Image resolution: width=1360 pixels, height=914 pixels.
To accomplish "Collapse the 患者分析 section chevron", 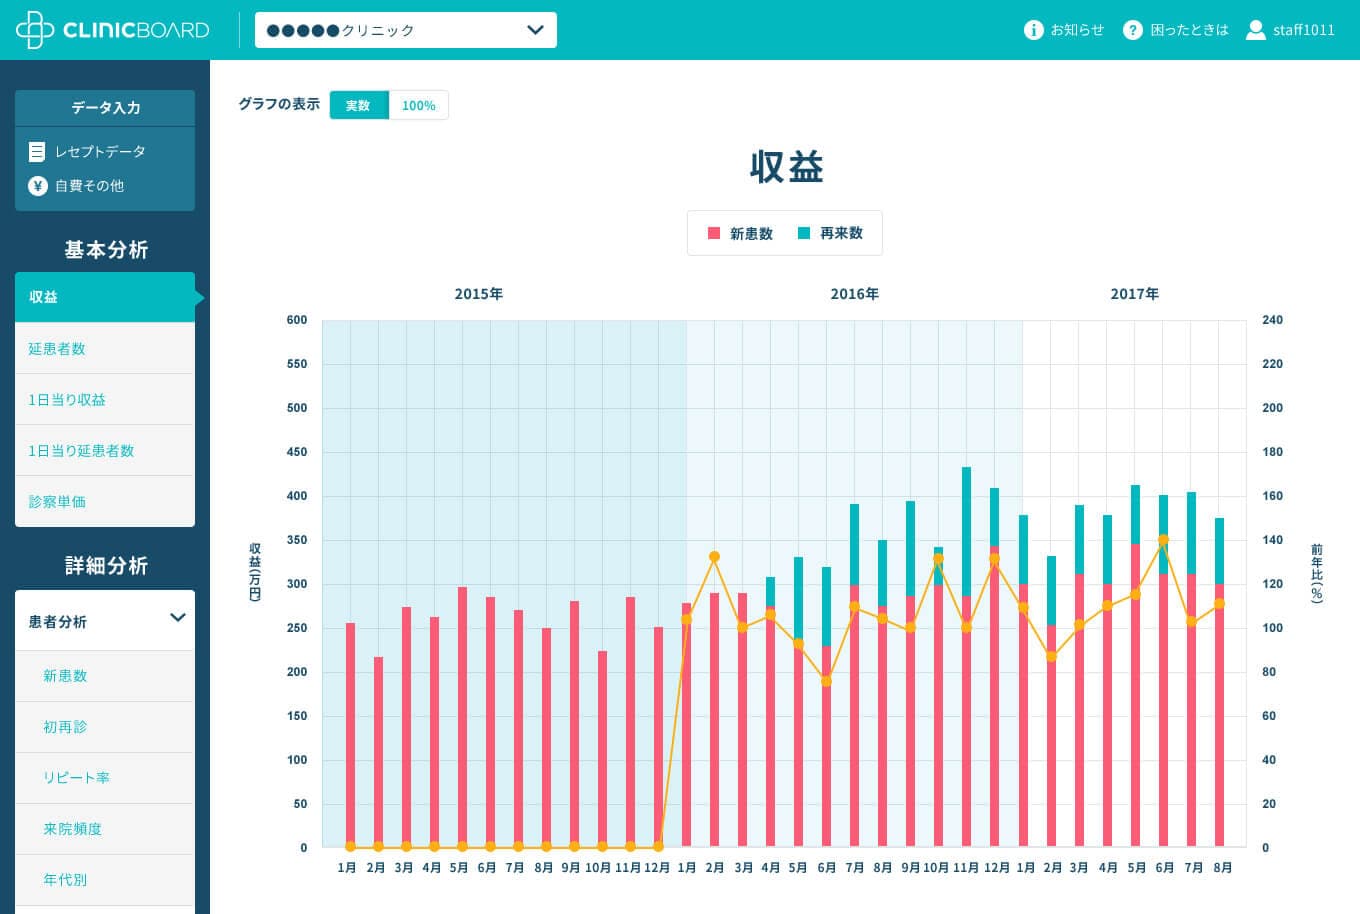I will (178, 618).
